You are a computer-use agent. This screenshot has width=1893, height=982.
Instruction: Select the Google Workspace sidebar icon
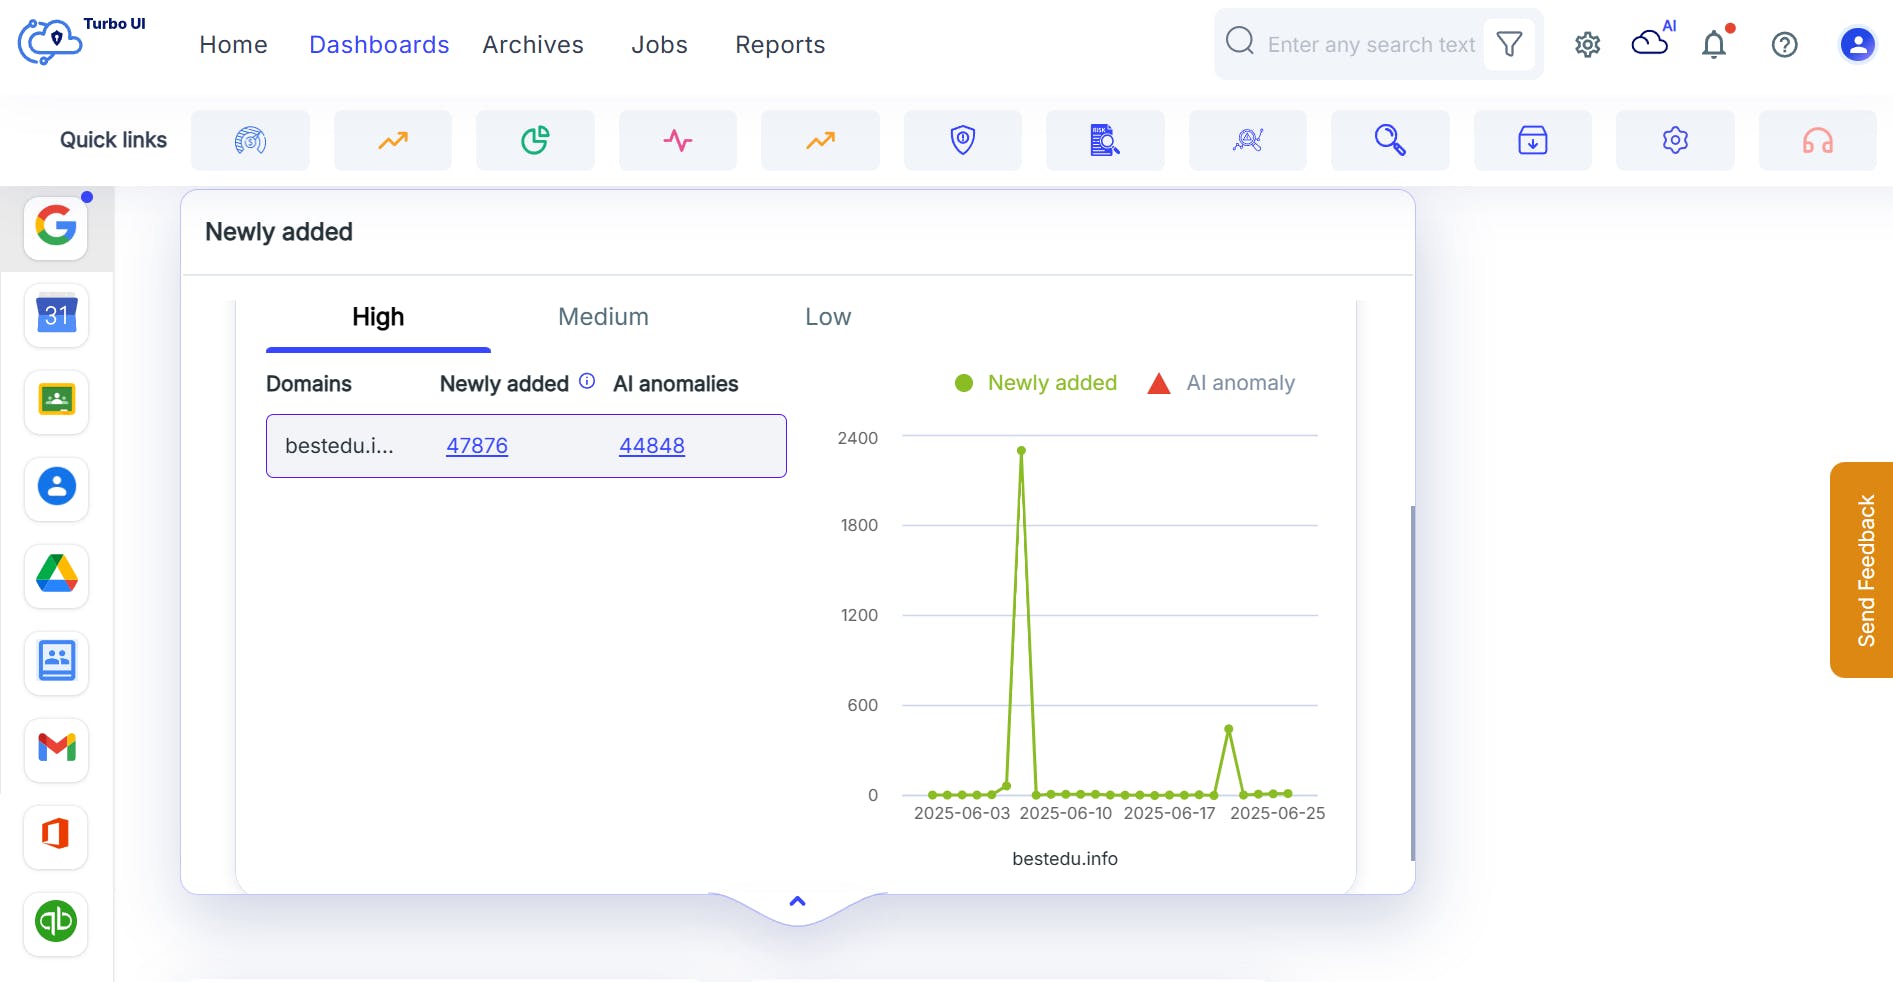(x=56, y=227)
